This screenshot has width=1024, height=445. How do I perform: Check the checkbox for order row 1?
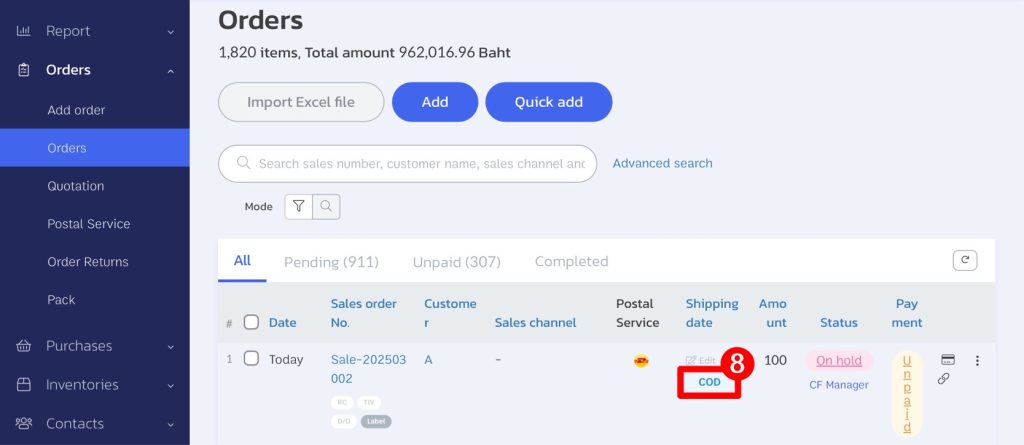pyautogui.click(x=251, y=359)
